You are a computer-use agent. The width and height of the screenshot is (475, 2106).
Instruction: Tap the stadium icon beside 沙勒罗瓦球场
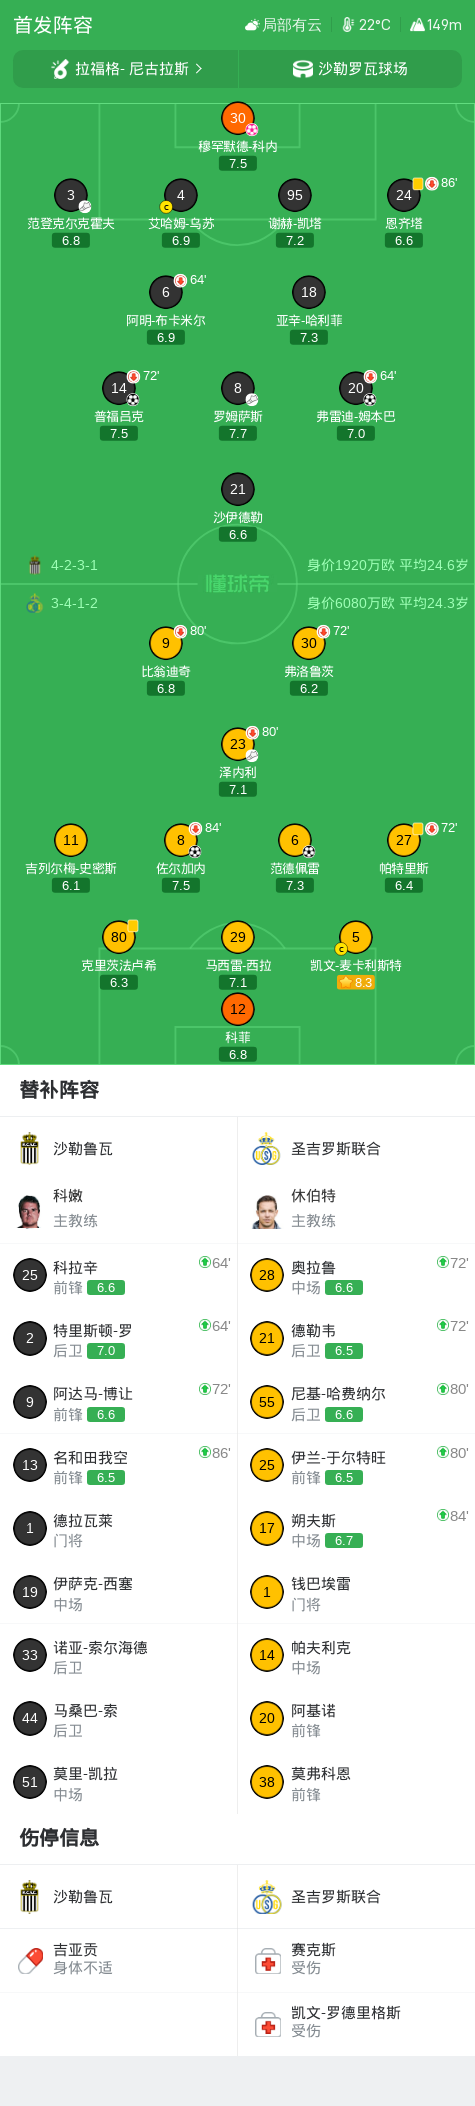(302, 69)
